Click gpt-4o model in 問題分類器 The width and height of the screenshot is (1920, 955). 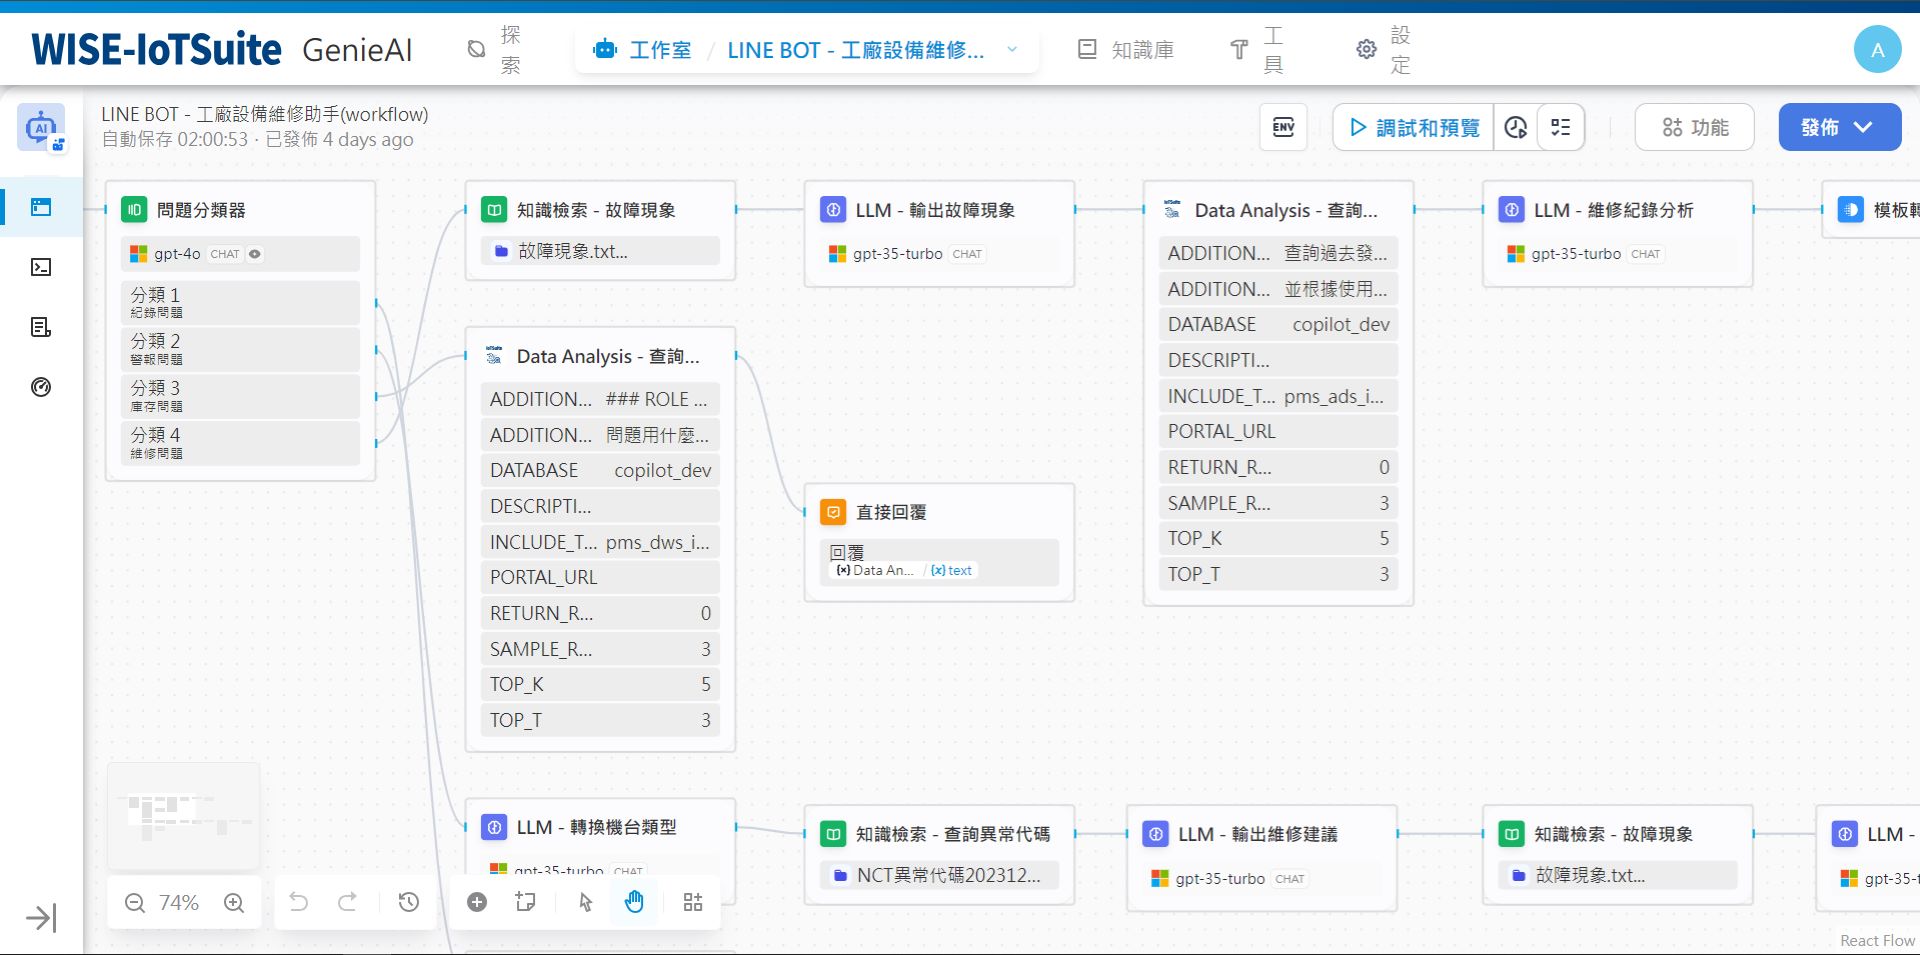click(x=240, y=254)
